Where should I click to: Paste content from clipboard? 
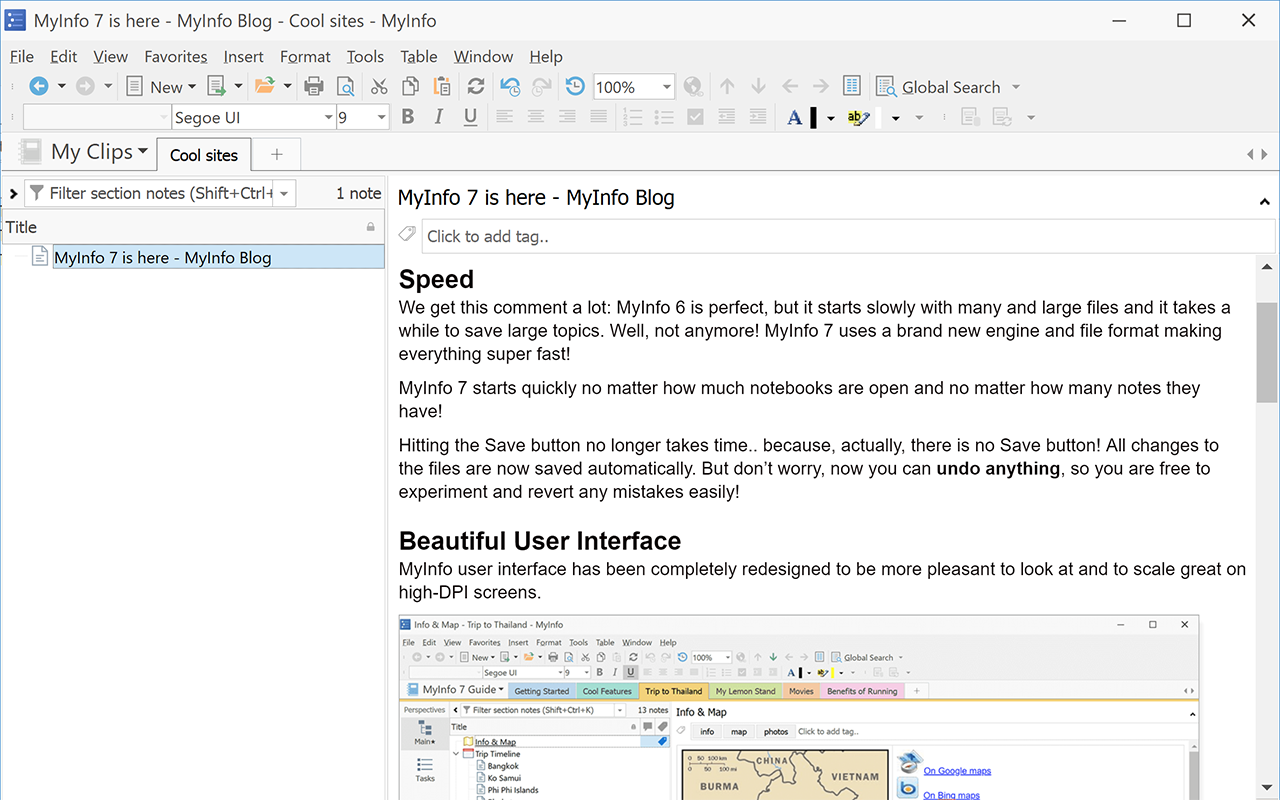pyautogui.click(x=442, y=86)
